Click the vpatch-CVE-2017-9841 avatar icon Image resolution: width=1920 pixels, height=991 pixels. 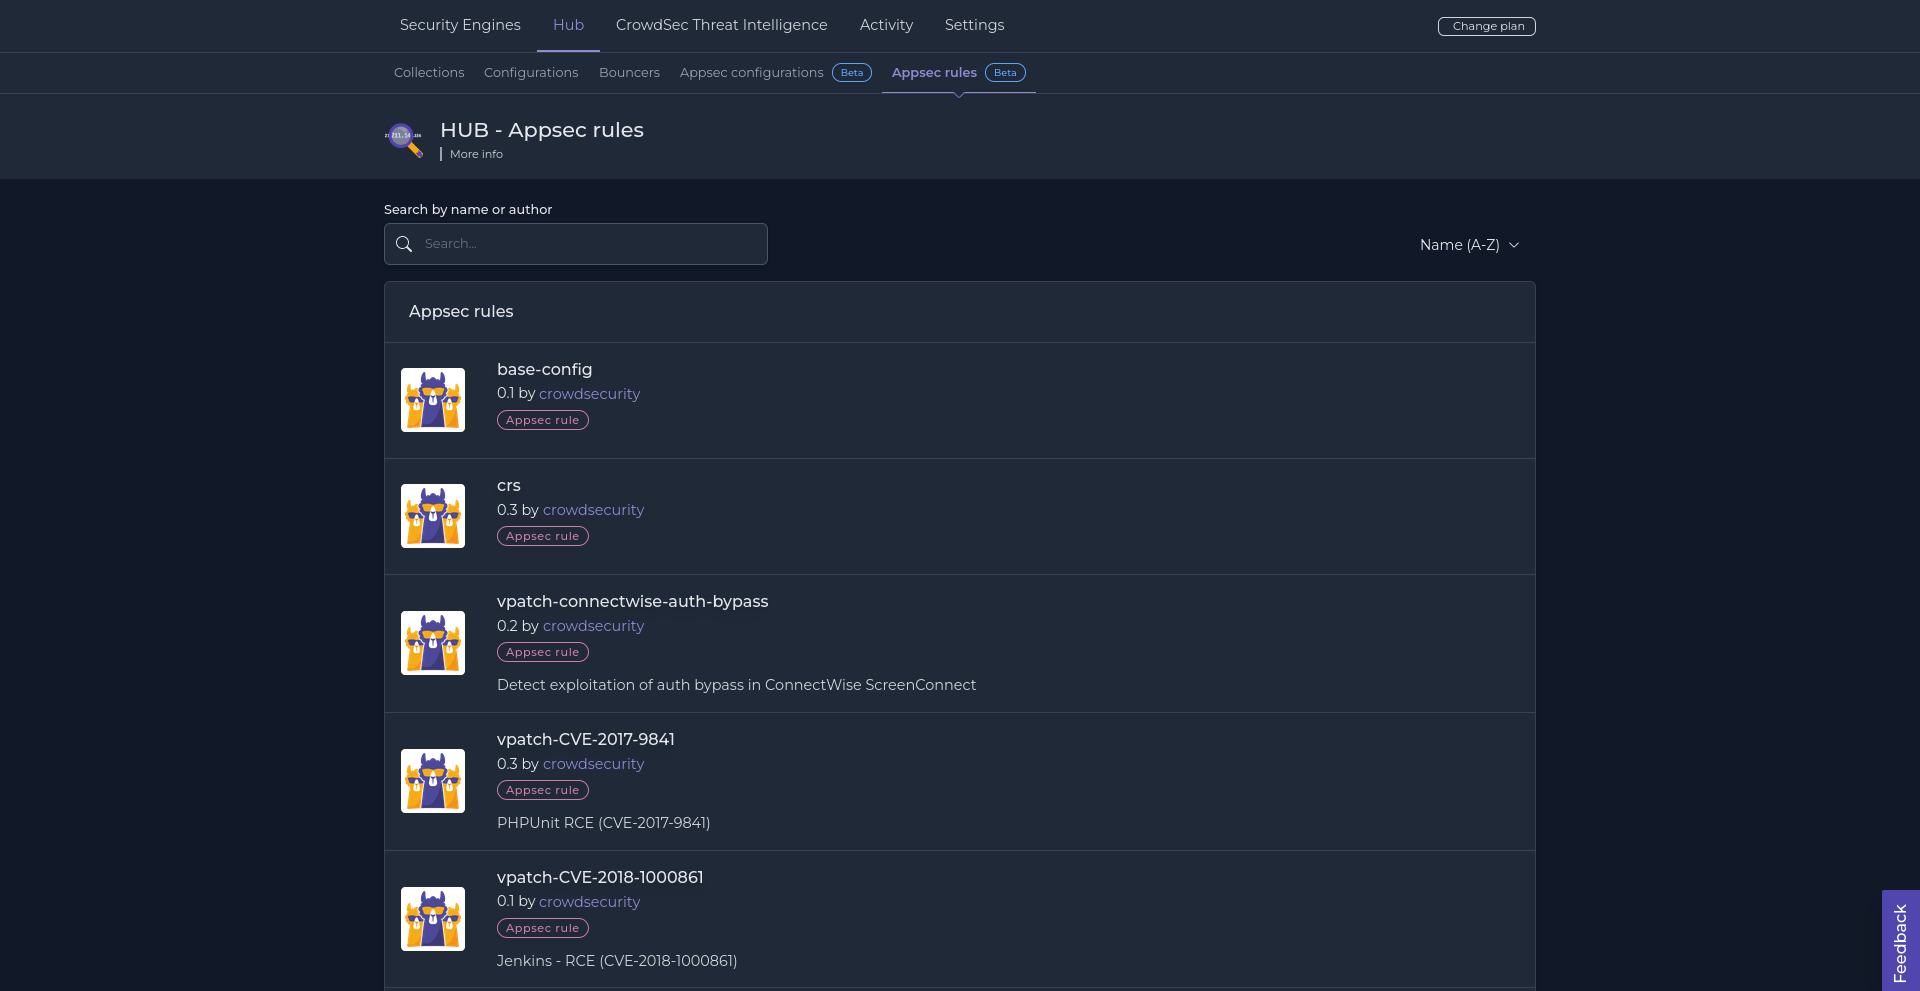click(433, 781)
